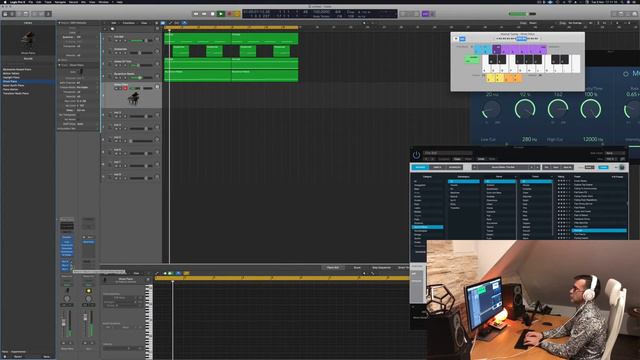The height and width of the screenshot is (360, 640).
Task: Open the Library from the control bar
Action: pyautogui.click(x=5, y=14)
